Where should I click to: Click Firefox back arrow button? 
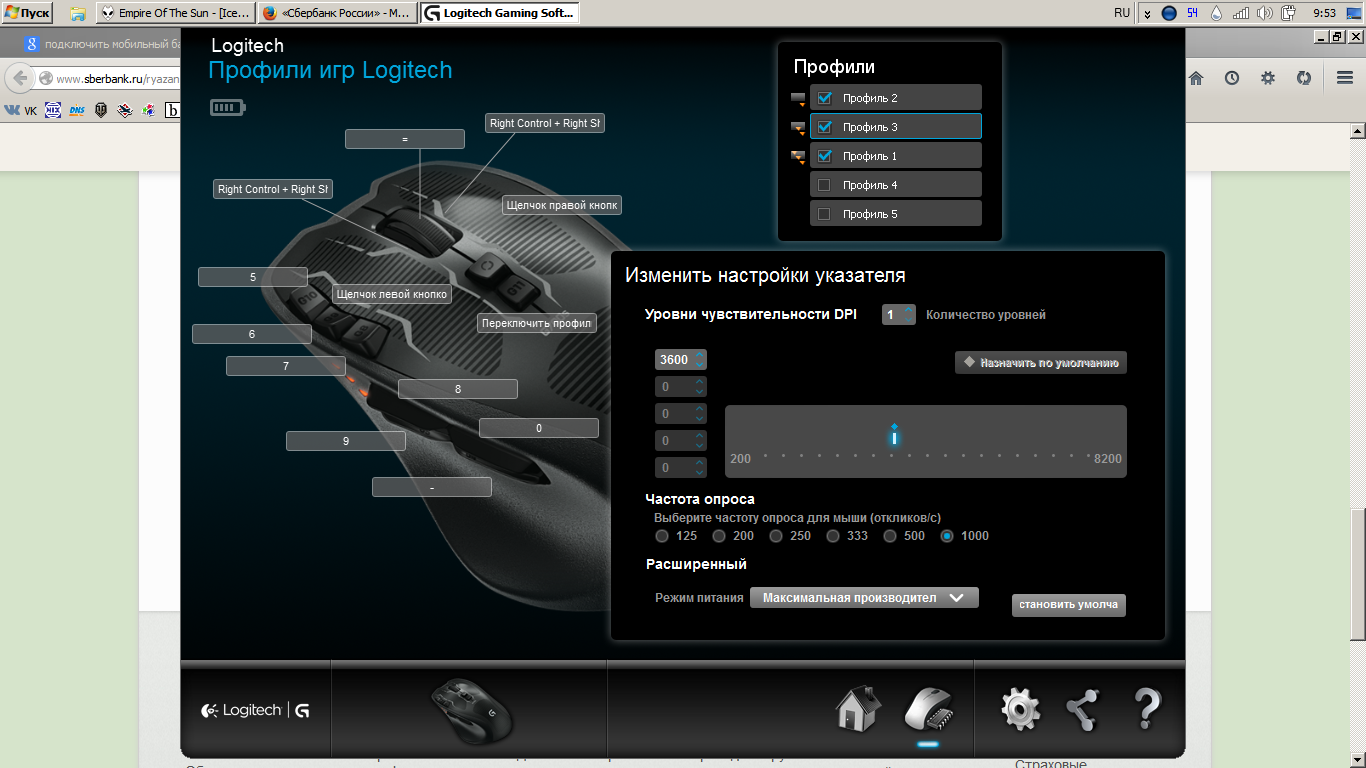coord(20,78)
